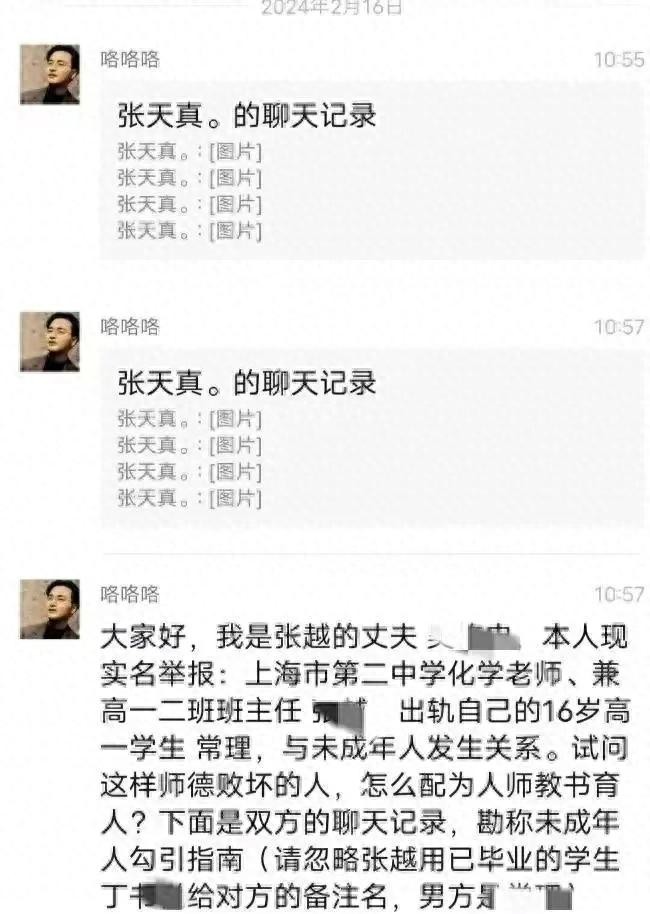This screenshot has height=914, width=650.
Task: Select first [图片] line in second record
Action: (189, 420)
